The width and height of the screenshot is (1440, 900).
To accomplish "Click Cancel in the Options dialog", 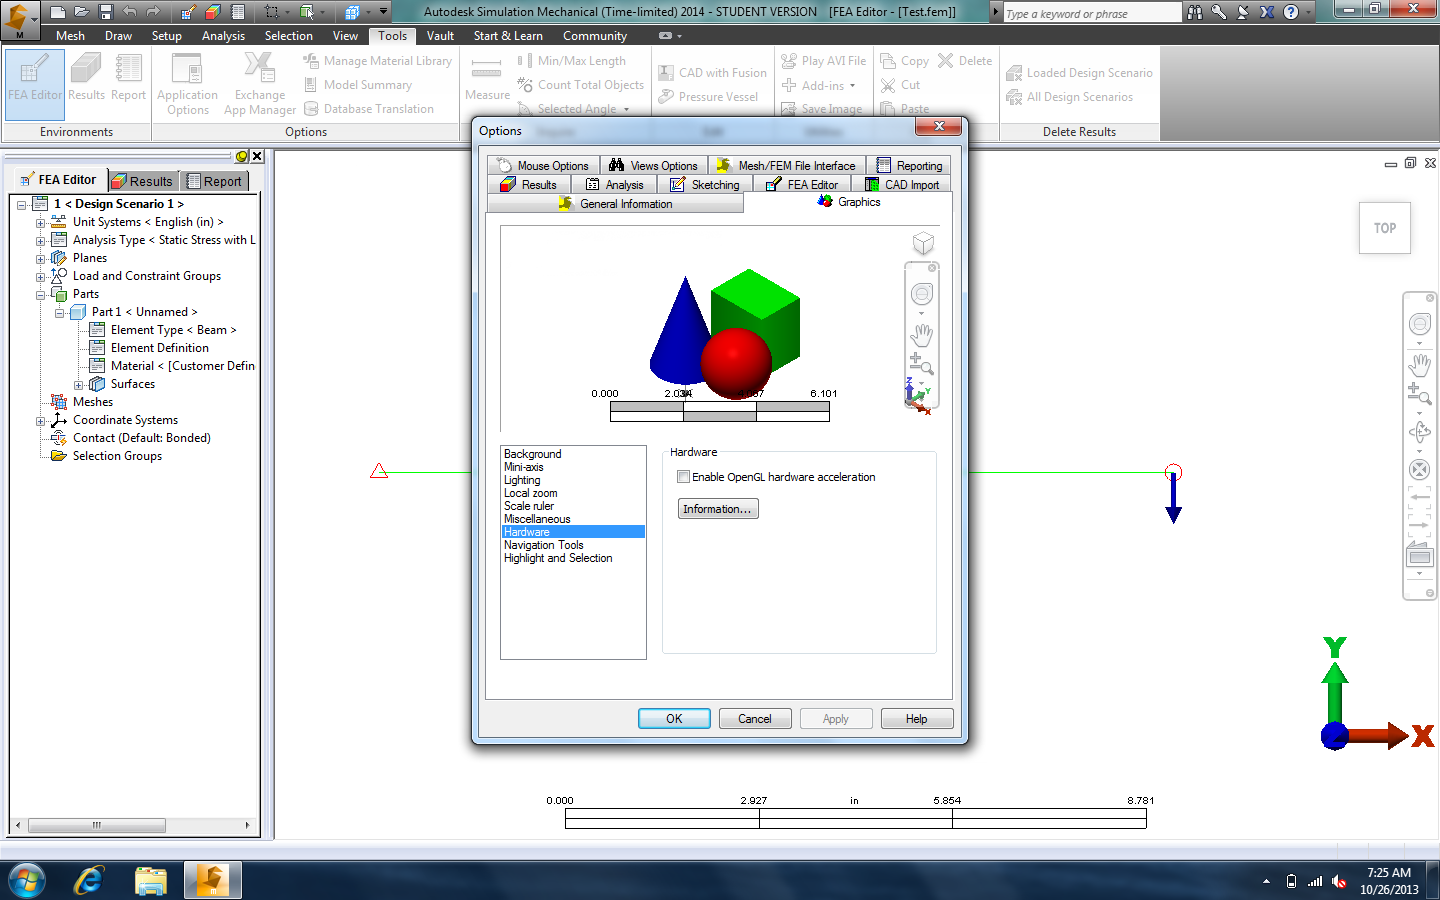I will click(x=755, y=719).
